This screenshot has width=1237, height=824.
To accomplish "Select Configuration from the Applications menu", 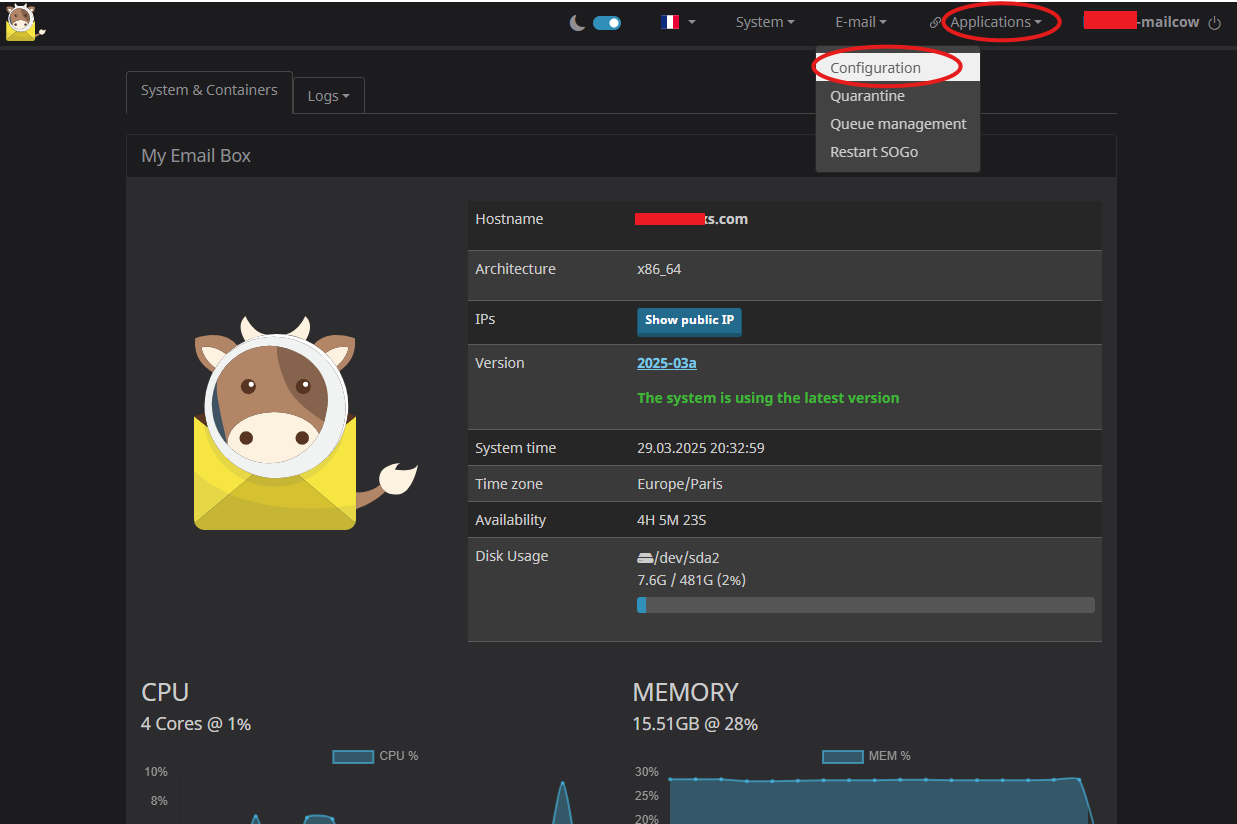I will [x=875, y=68].
